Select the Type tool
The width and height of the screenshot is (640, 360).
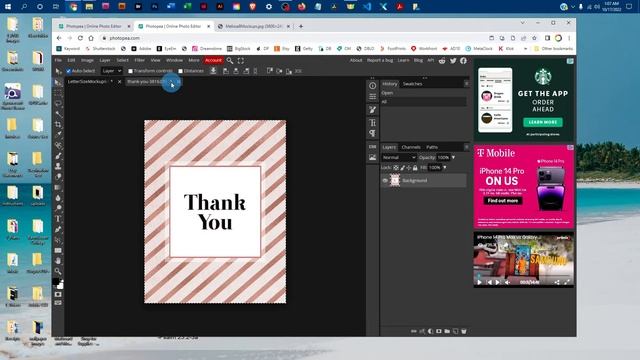point(58,219)
